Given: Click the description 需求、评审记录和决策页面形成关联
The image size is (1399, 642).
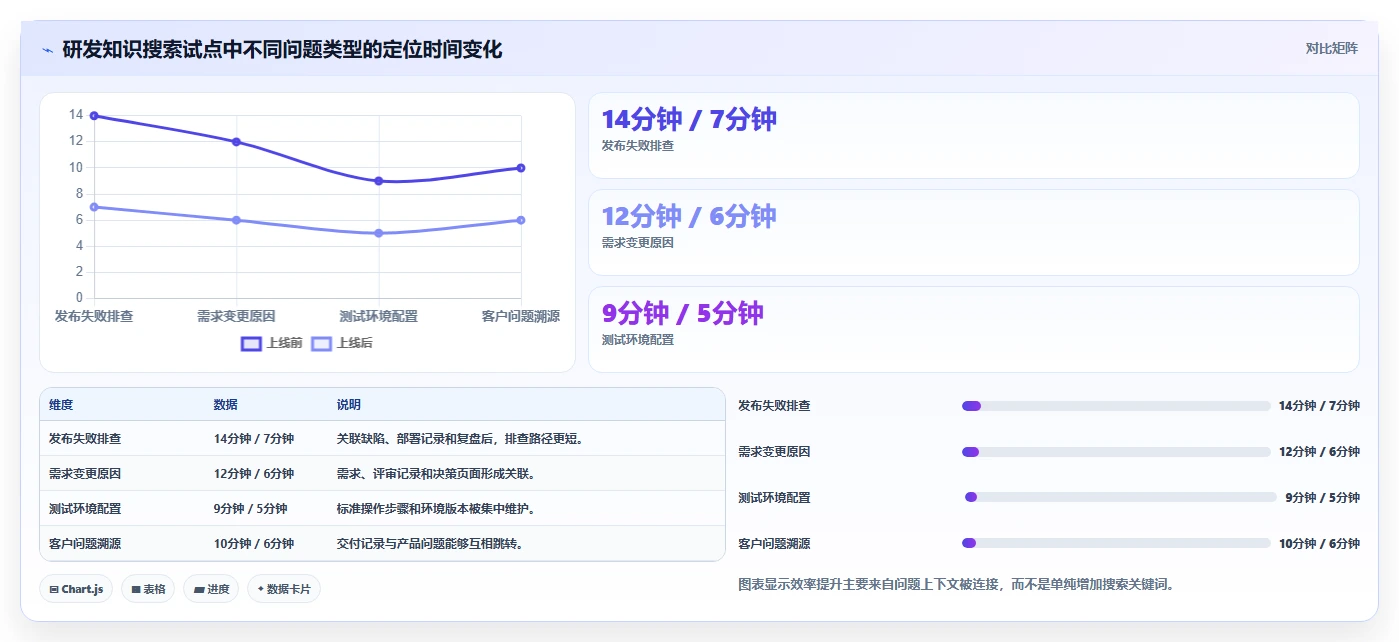Looking at the screenshot, I should point(436,474).
